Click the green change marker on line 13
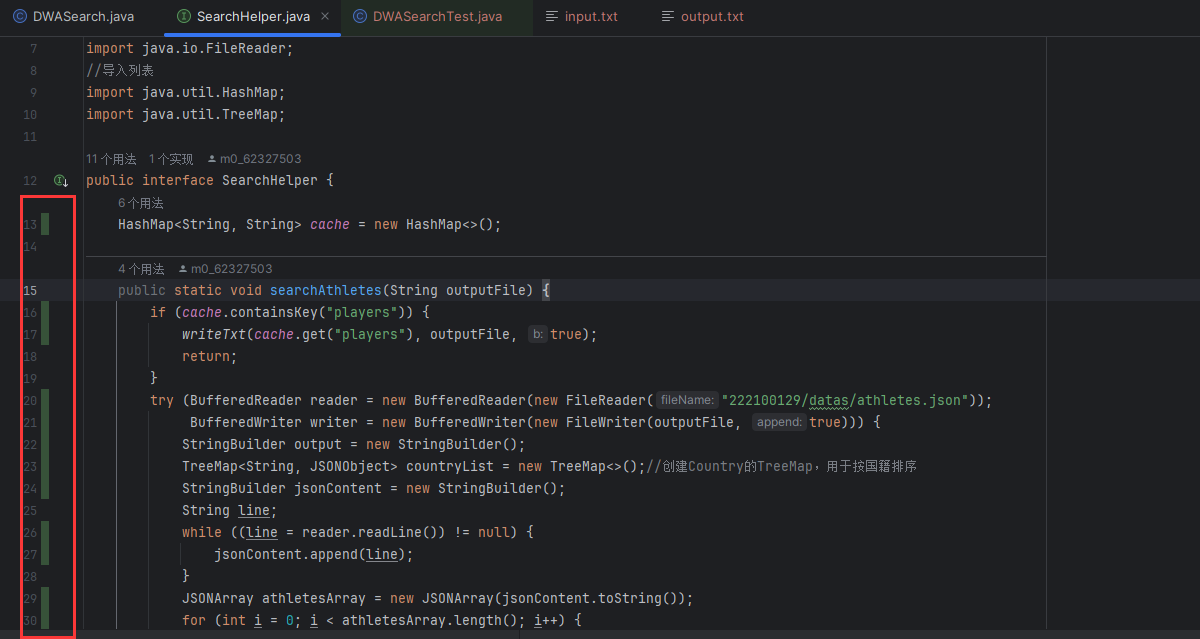The height and width of the screenshot is (639, 1200). tap(46, 225)
